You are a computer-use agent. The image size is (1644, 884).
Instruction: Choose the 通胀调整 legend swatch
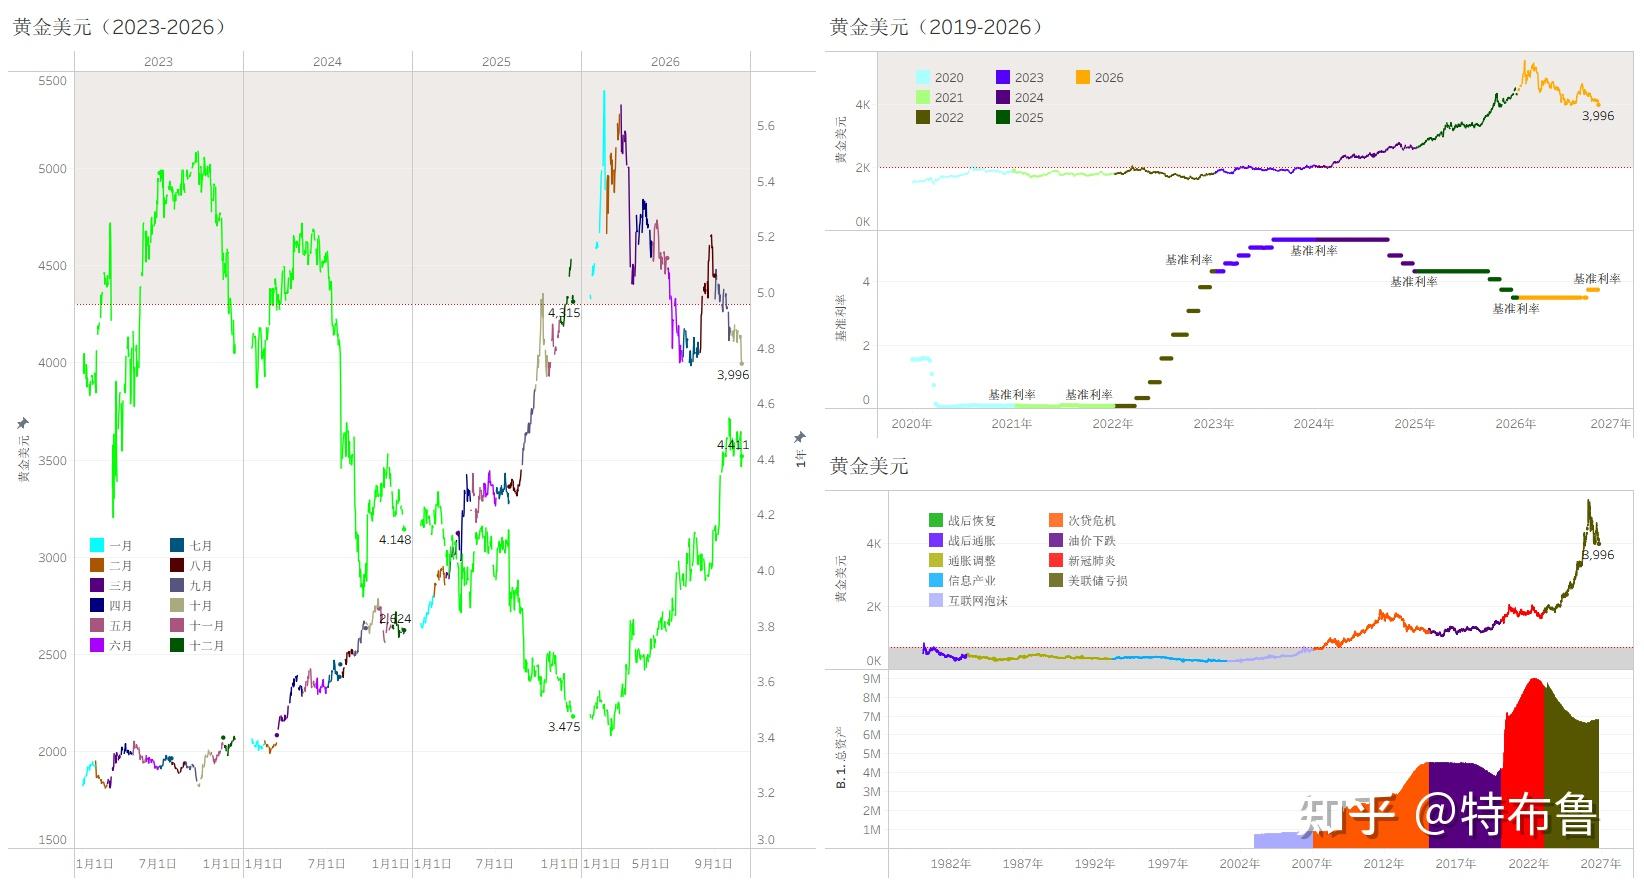[x=936, y=561]
